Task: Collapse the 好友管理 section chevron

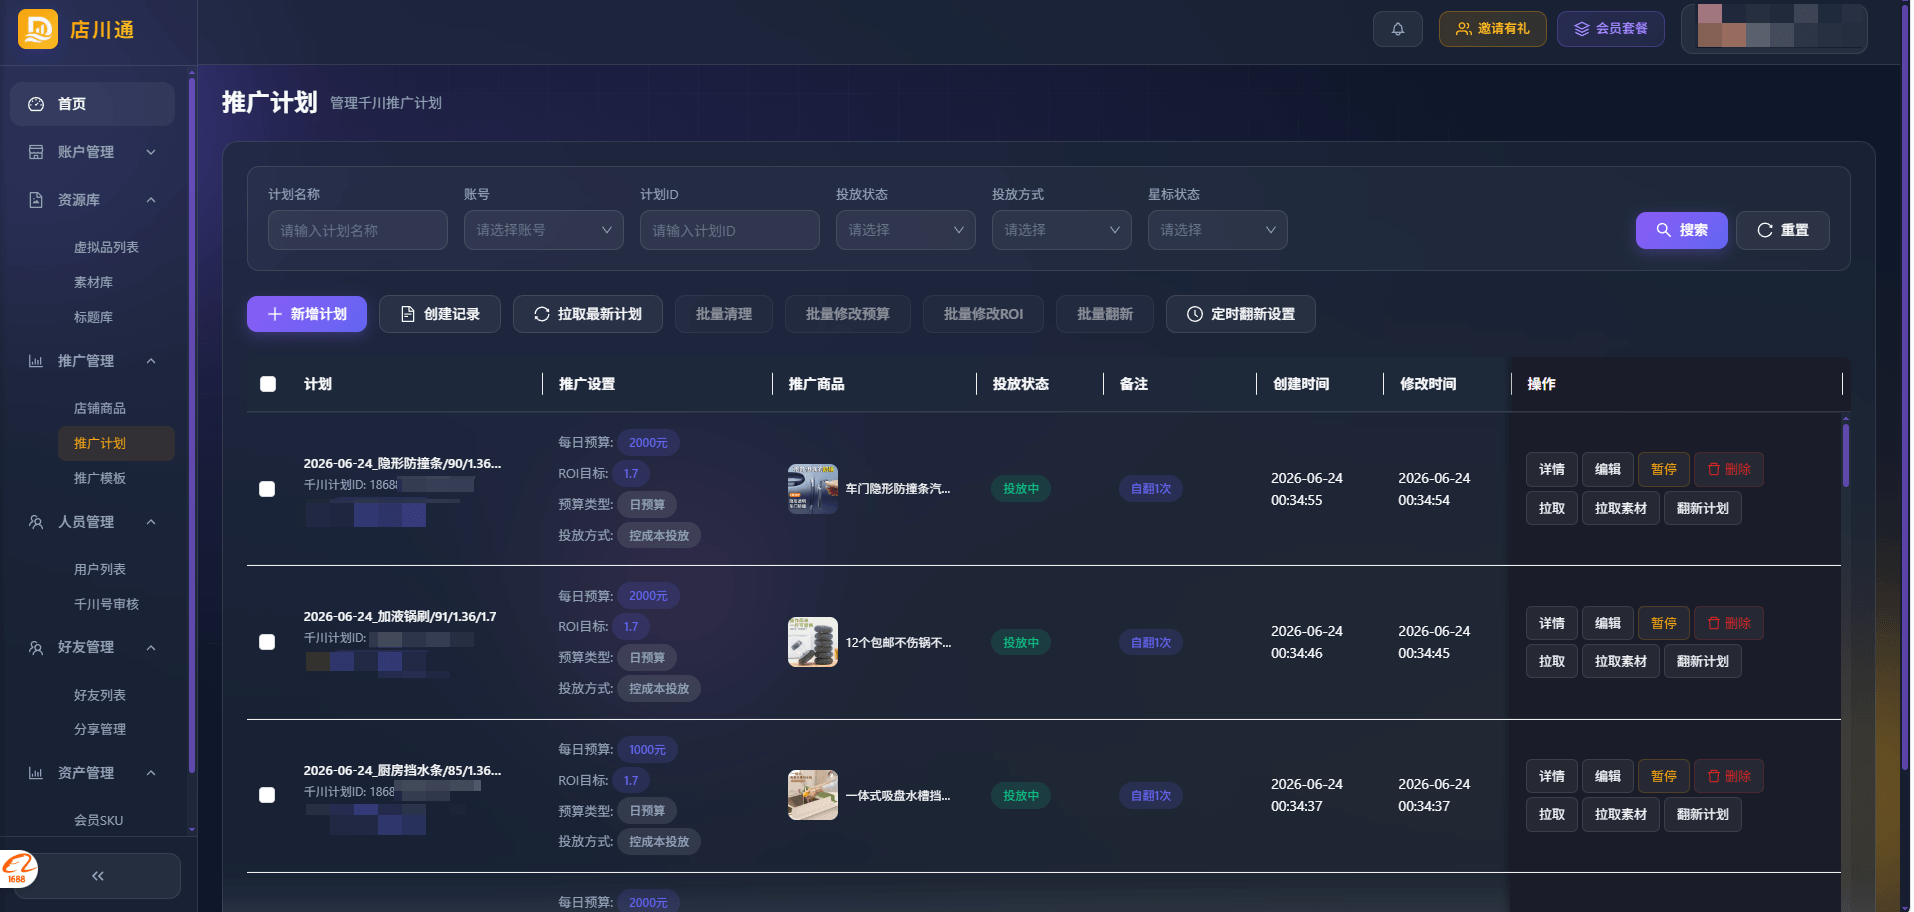Action: click(151, 648)
